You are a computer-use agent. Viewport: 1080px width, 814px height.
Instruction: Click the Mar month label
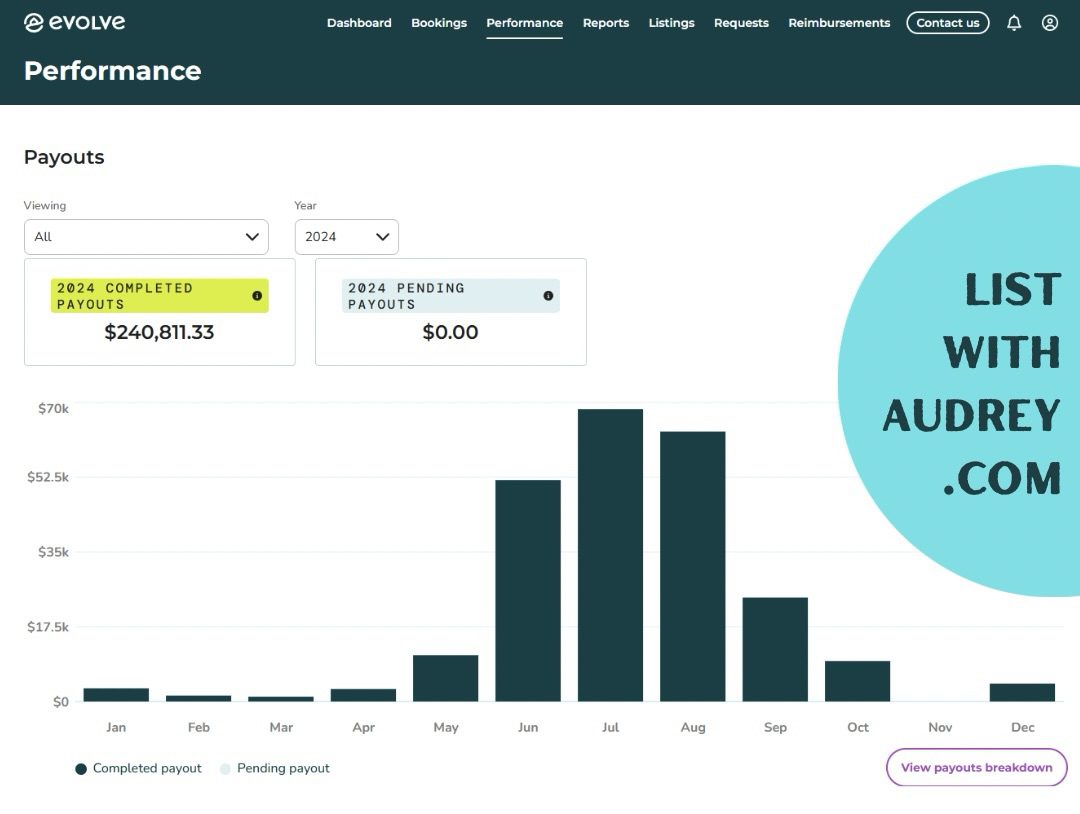tap(281, 727)
